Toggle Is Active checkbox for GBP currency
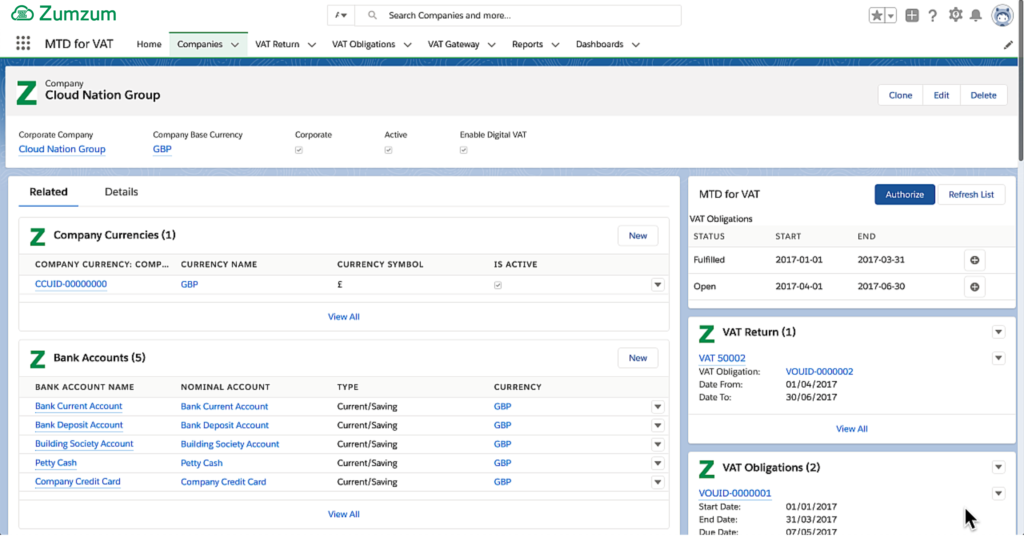The width and height of the screenshot is (1024, 538). [498, 285]
